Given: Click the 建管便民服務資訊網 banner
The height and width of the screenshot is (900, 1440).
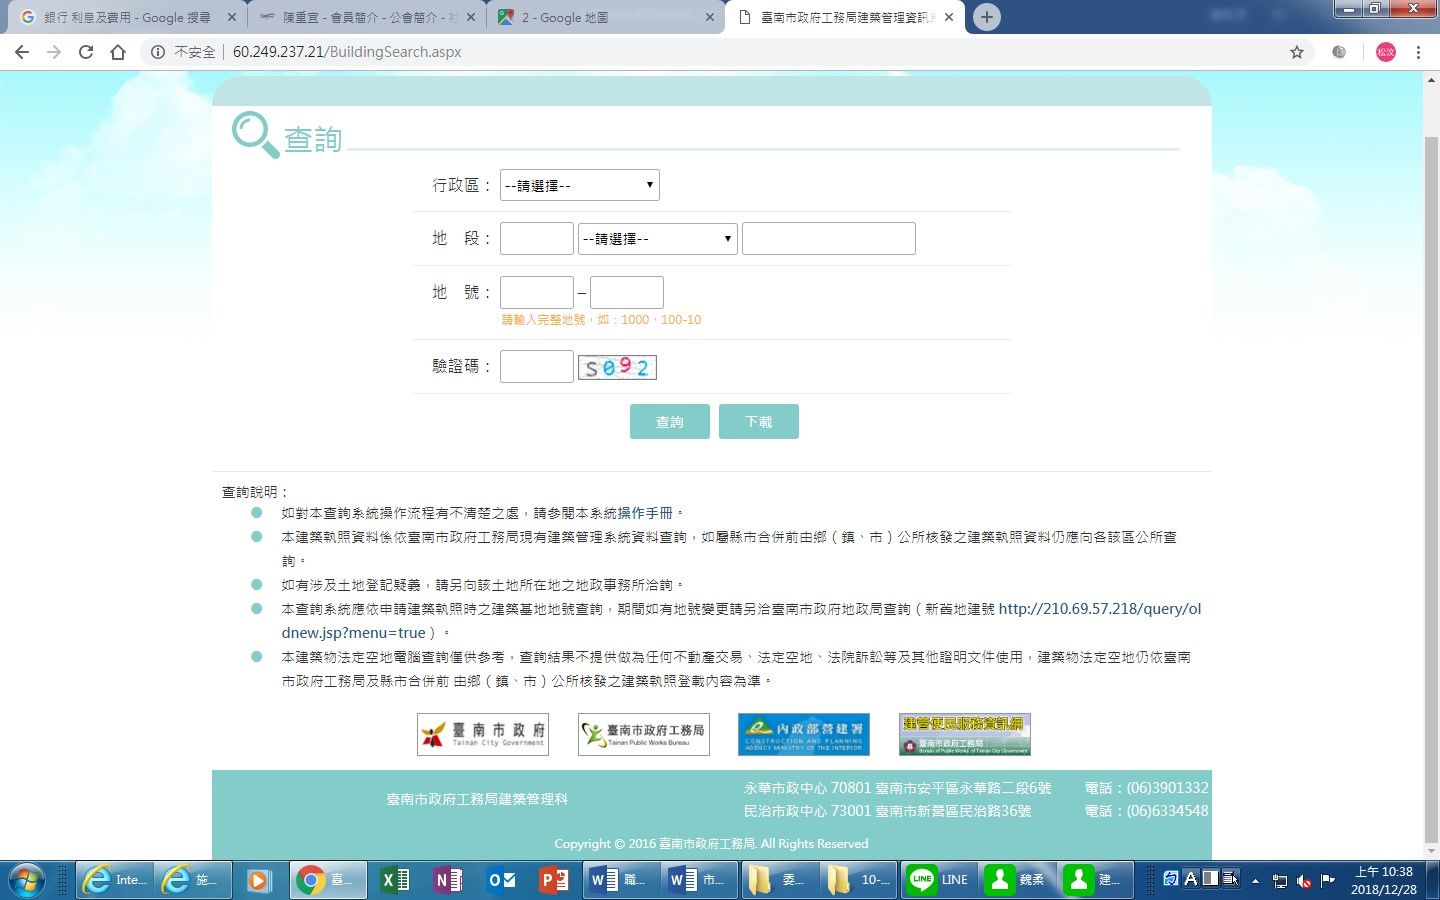Looking at the screenshot, I should coord(965,734).
